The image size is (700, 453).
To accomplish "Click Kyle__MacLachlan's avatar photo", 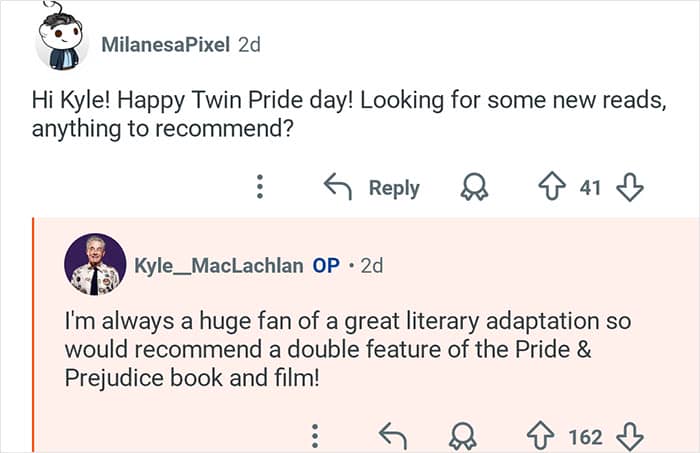I will 95,265.
